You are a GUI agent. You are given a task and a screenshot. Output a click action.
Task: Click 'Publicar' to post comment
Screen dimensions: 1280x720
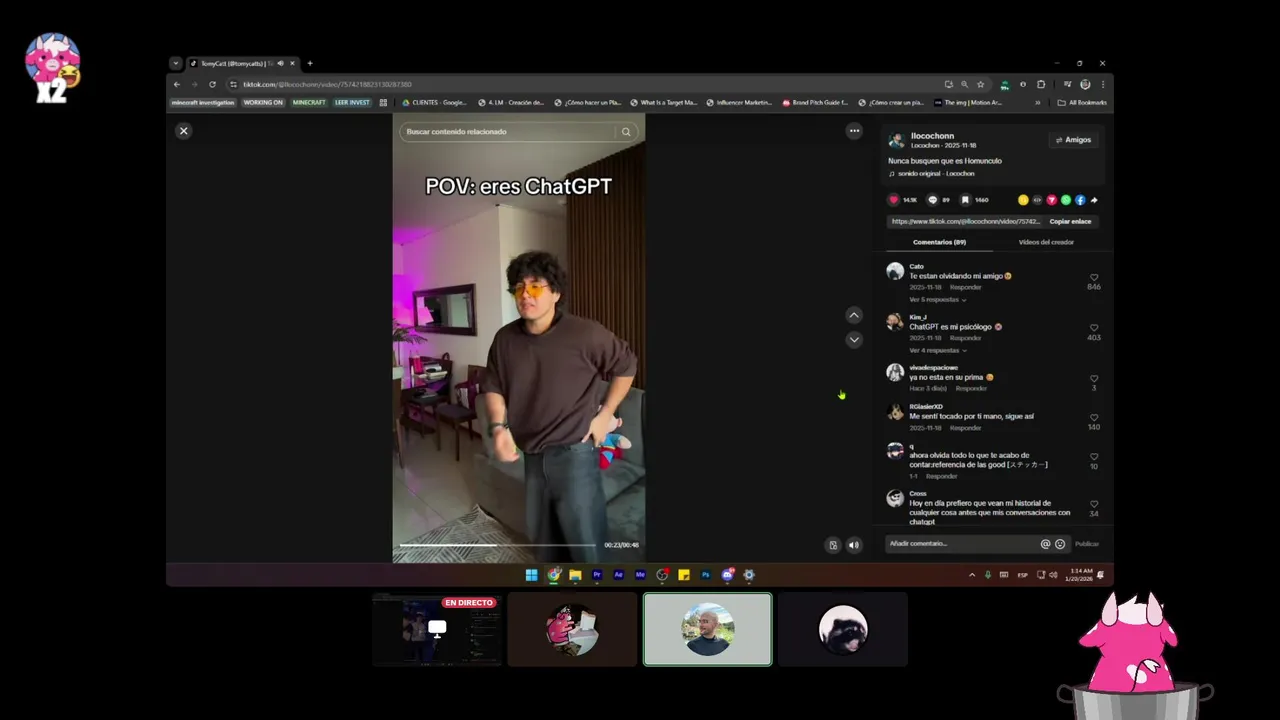tap(1087, 544)
